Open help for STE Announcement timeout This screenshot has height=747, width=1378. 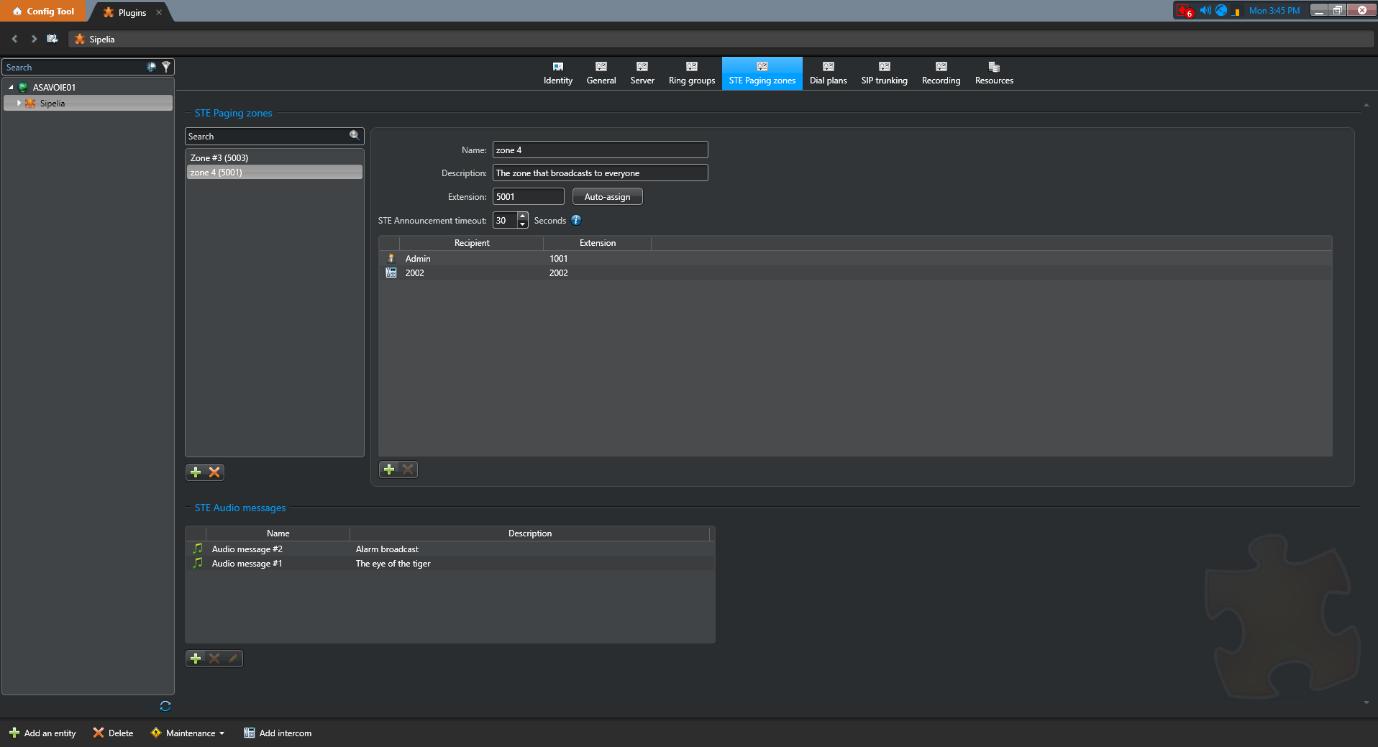[576, 220]
